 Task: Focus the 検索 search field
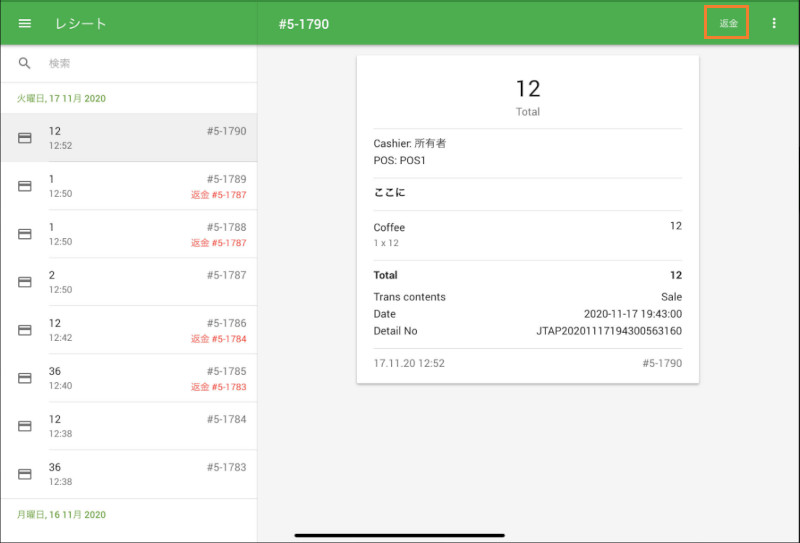[x=148, y=63]
